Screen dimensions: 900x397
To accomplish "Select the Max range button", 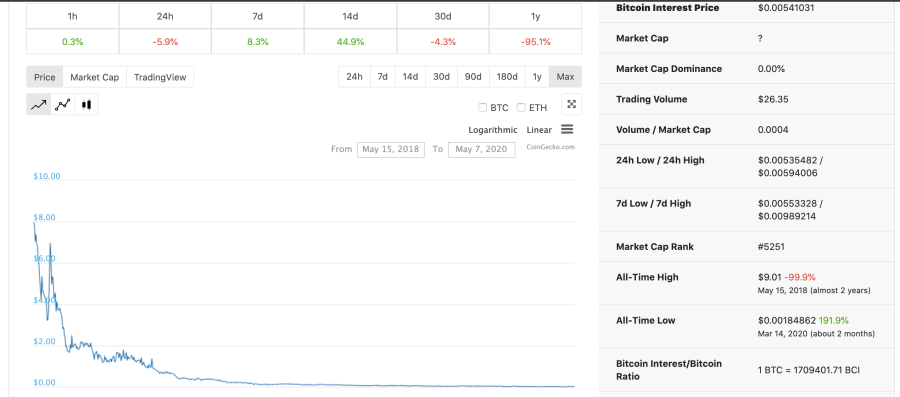I will click(565, 77).
